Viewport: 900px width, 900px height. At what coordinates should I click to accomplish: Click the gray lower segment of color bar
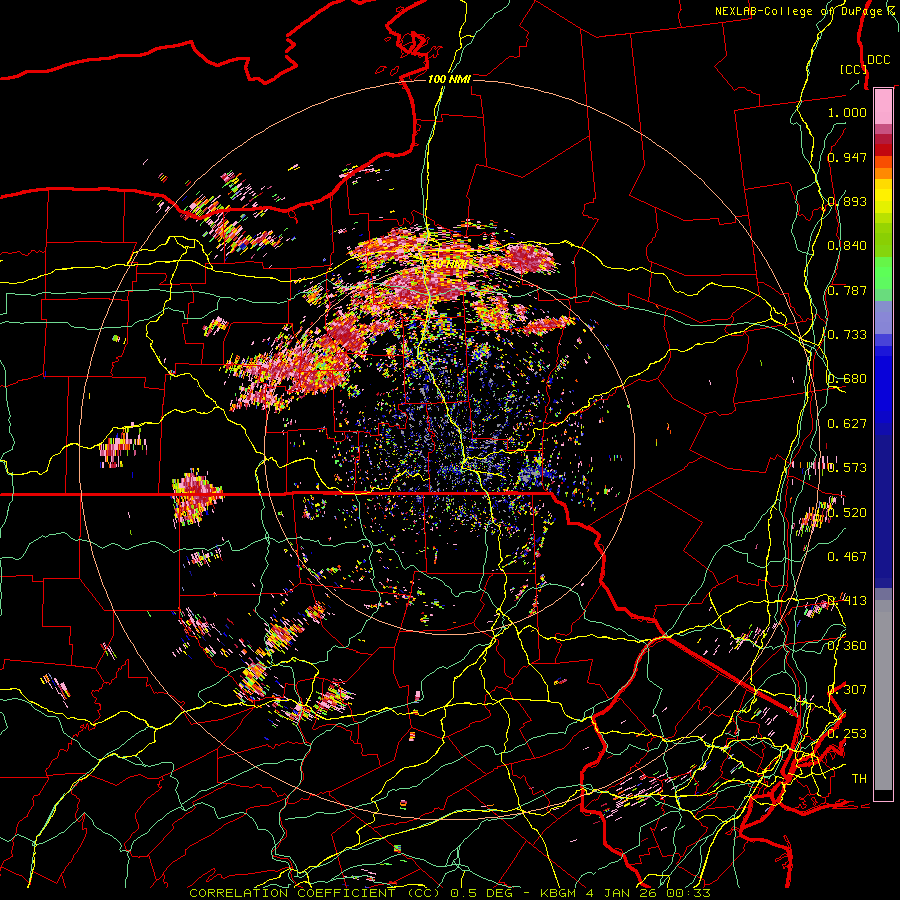[x=883, y=695]
